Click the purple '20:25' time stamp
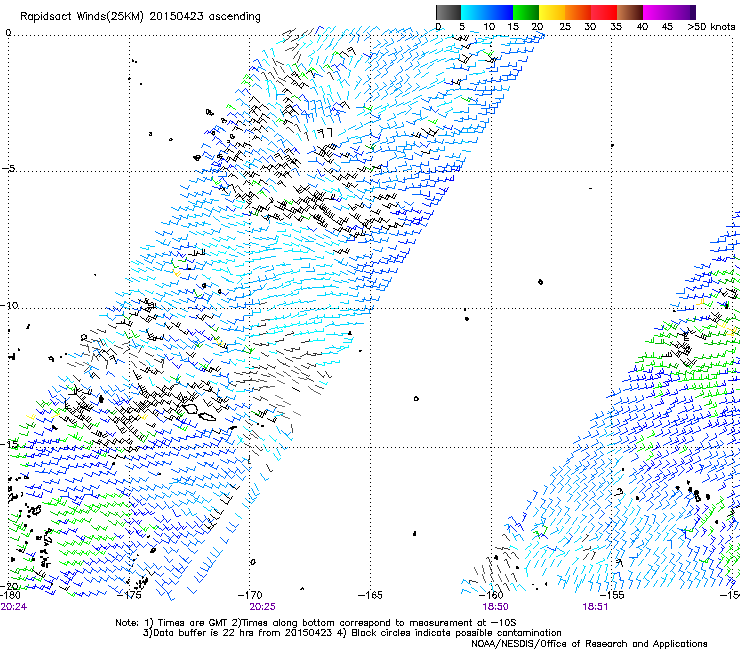 tap(262, 607)
